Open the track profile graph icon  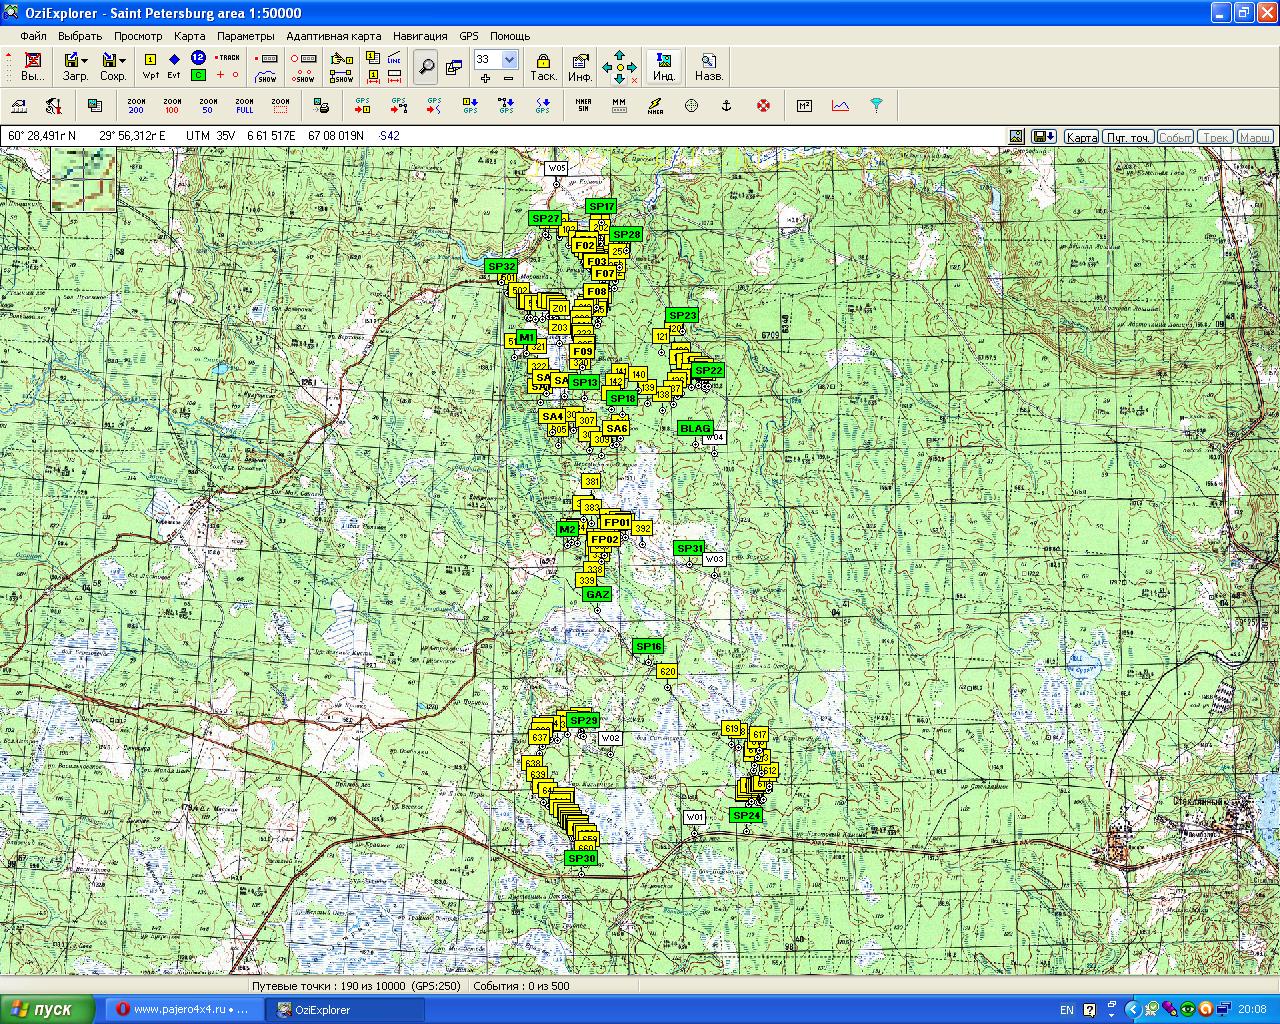point(840,105)
